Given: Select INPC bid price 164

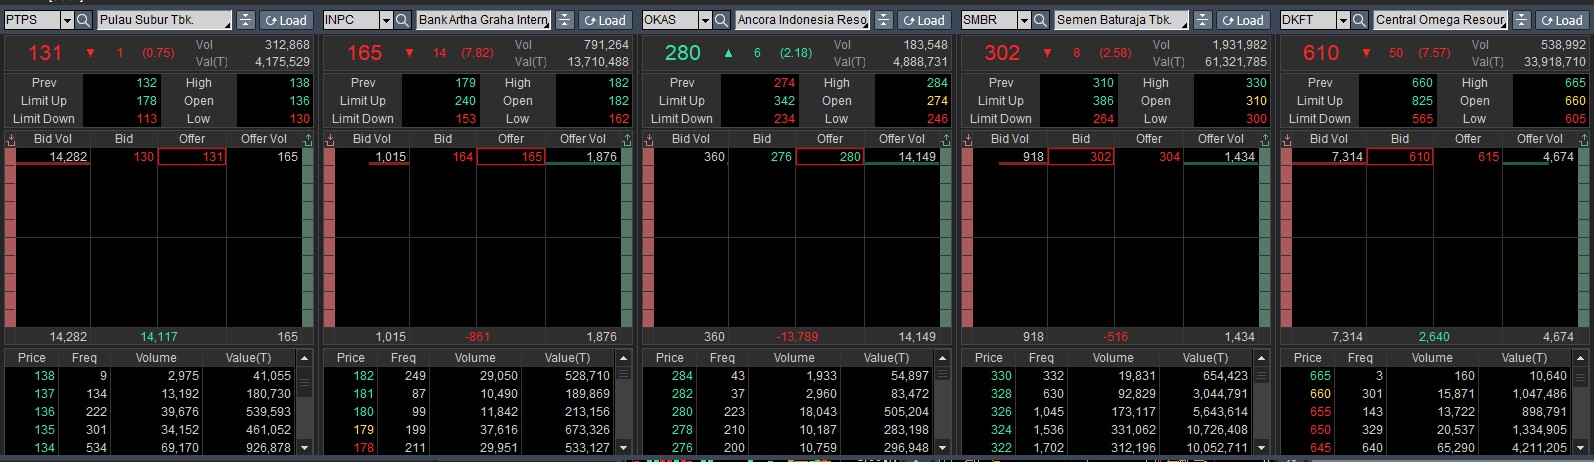Looking at the screenshot, I should 443,157.
